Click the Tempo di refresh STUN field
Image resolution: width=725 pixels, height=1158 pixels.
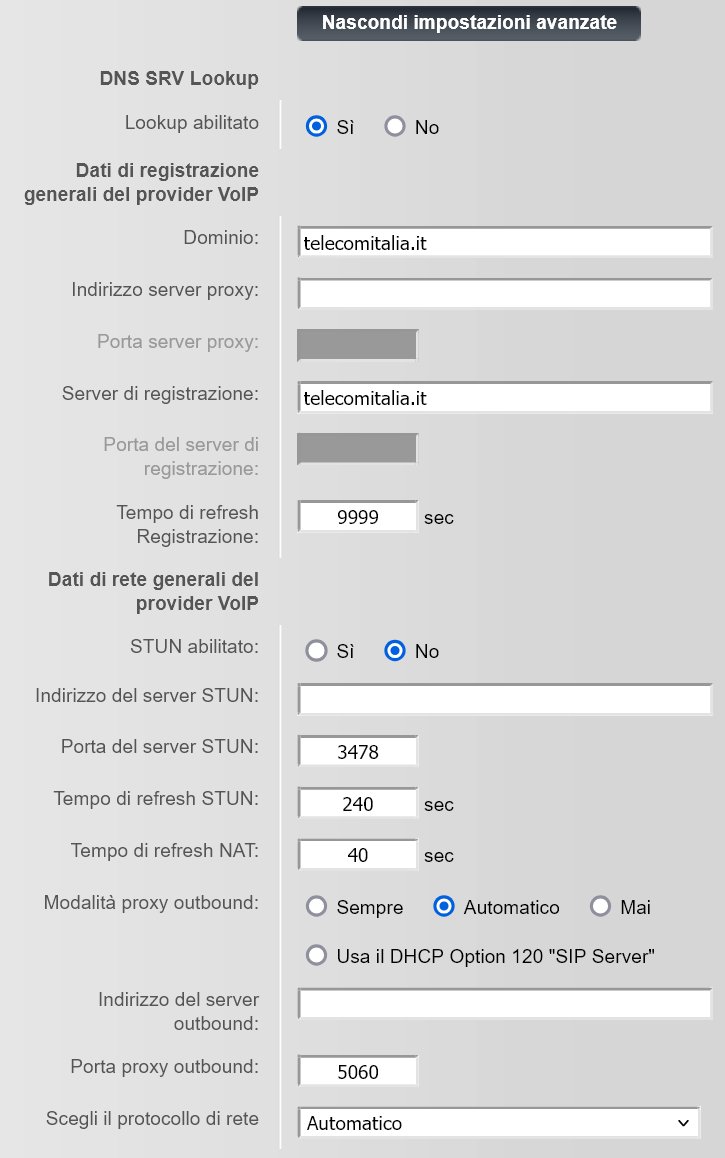(x=358, y=803)
